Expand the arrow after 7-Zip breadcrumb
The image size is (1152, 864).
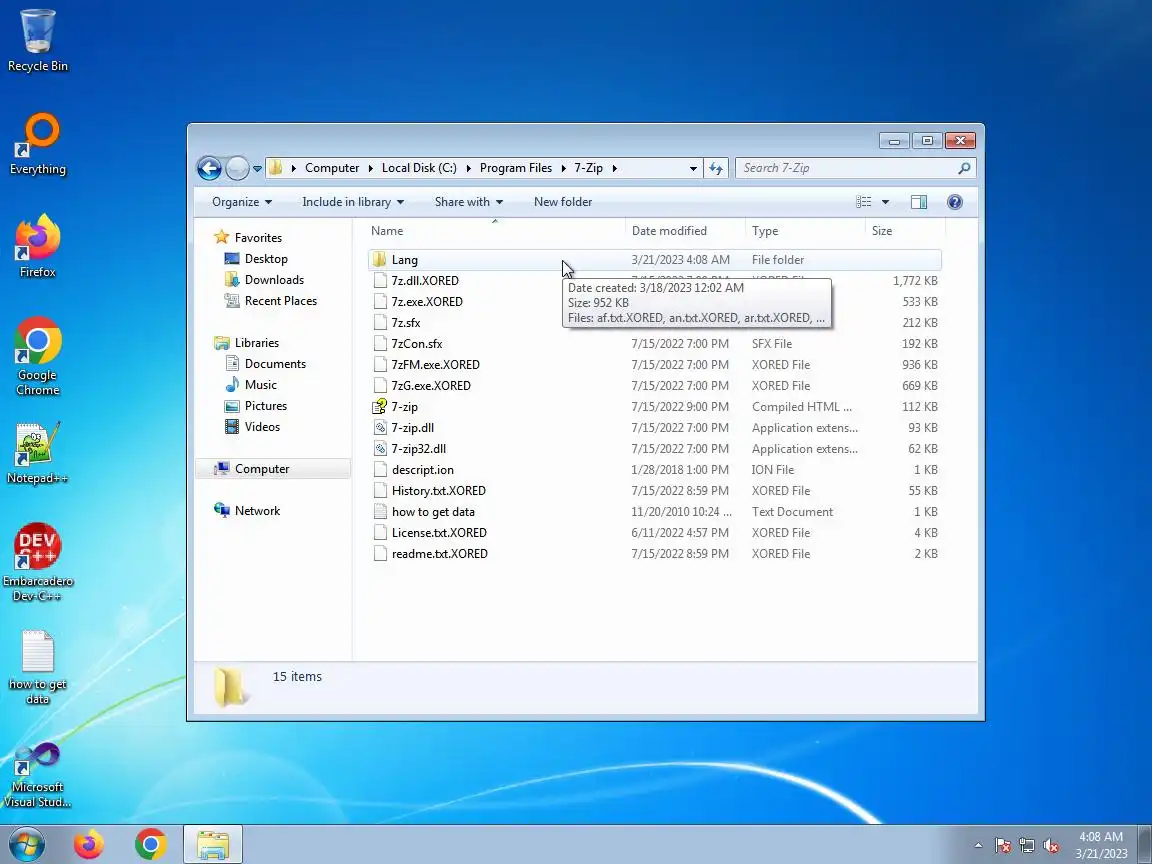click(614, 168)
